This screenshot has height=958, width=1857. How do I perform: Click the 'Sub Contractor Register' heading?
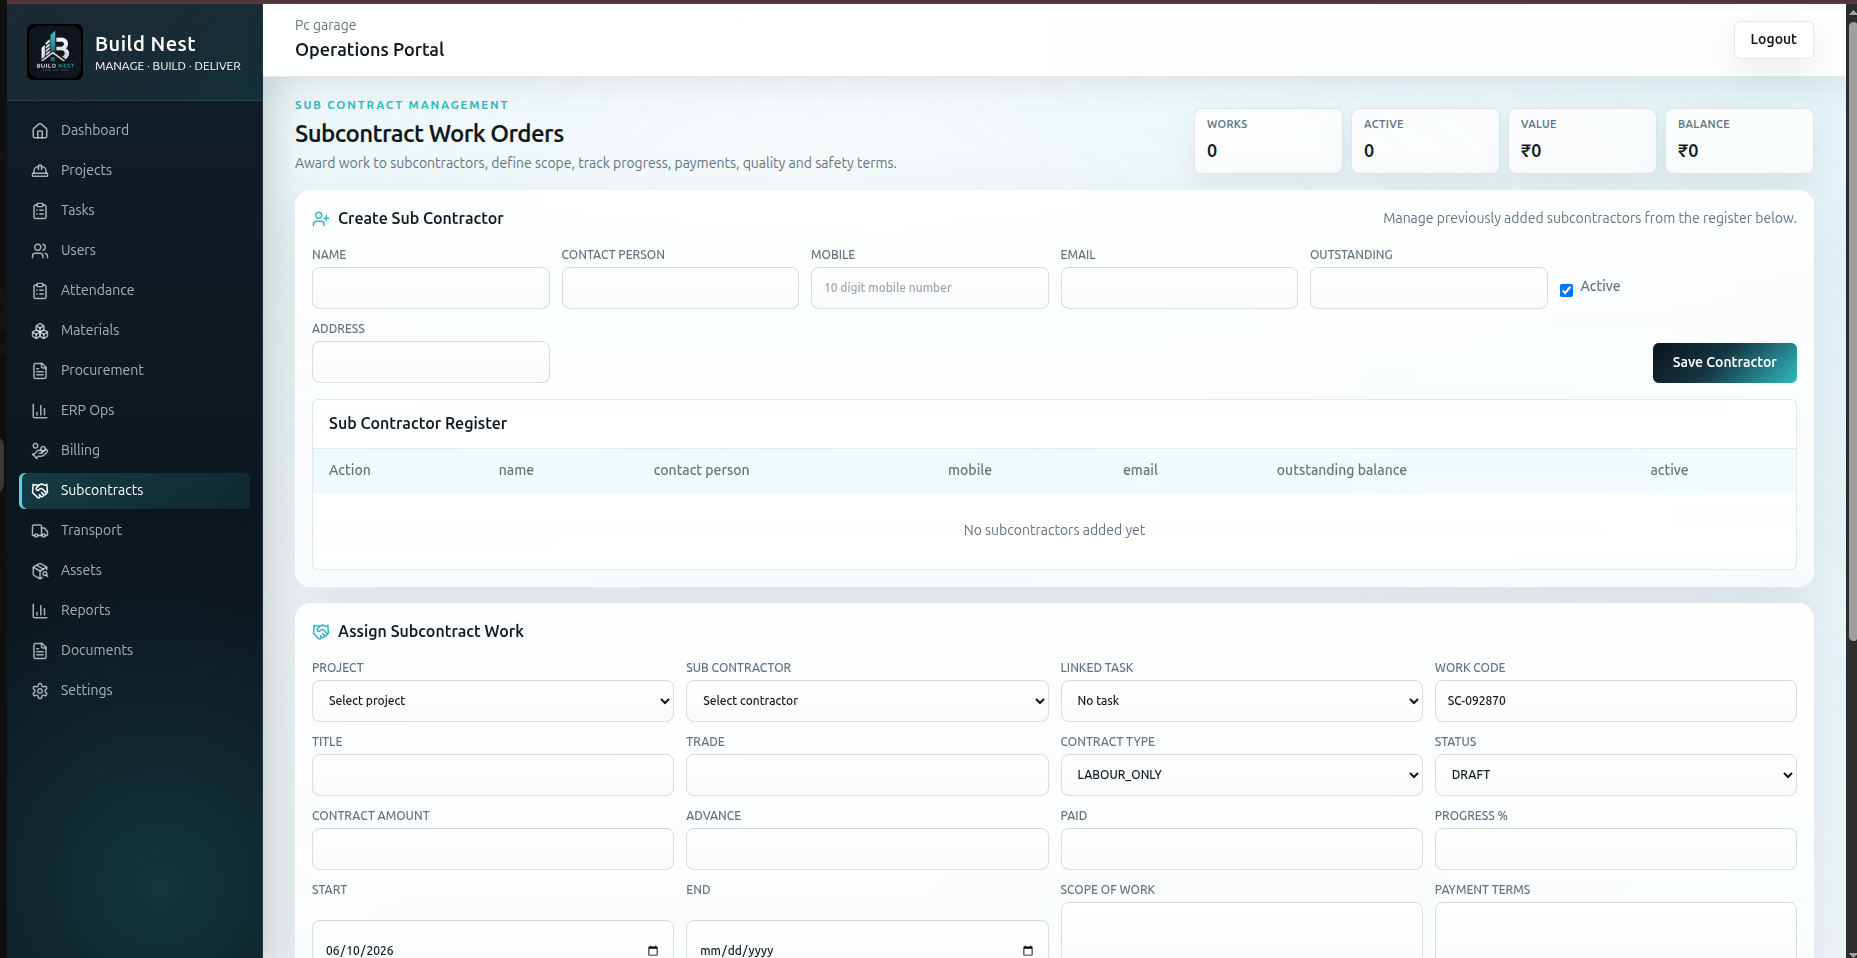pyautogui.click(x=418, y=423)
